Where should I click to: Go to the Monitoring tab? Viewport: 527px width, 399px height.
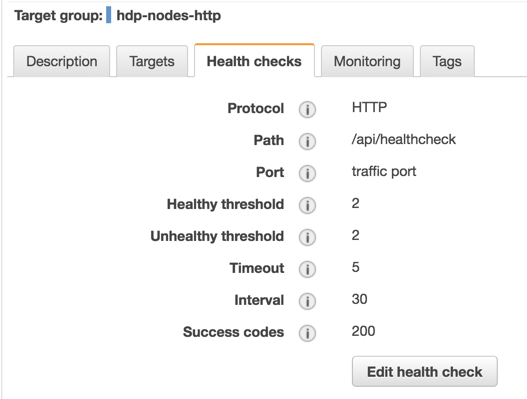point(367,62)
